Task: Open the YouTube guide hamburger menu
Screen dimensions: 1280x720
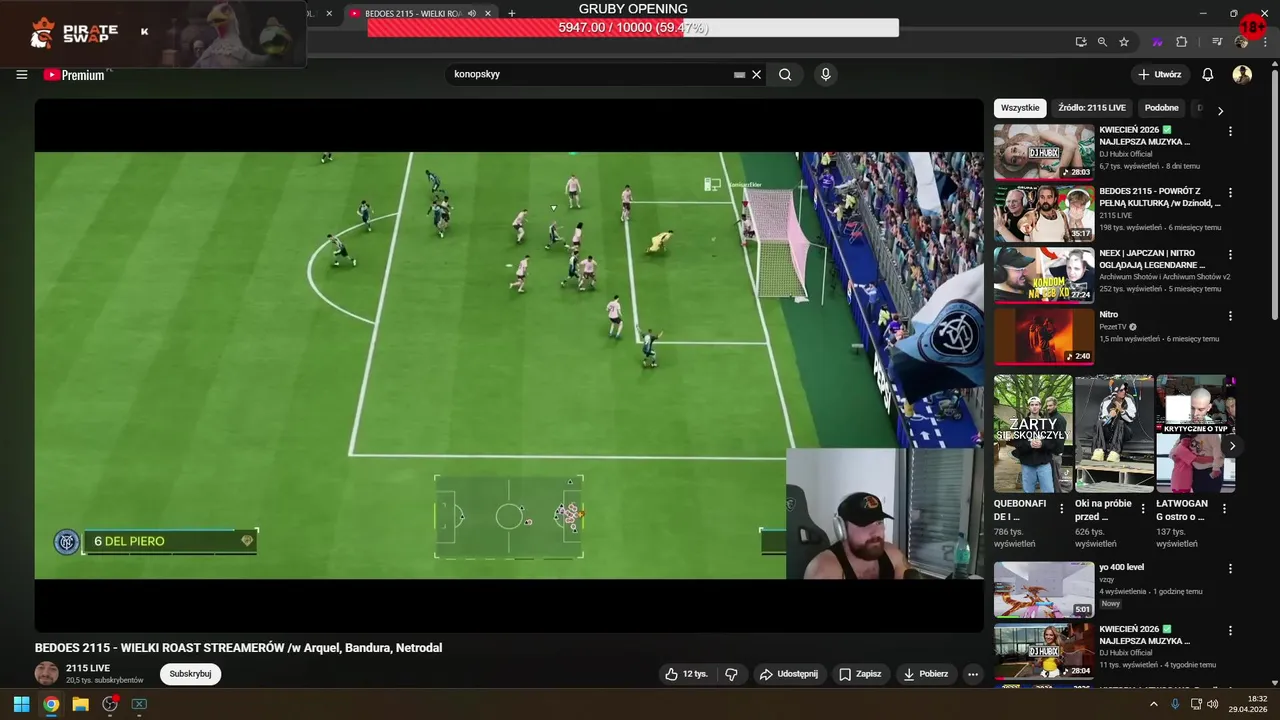Action: [22, 75]
